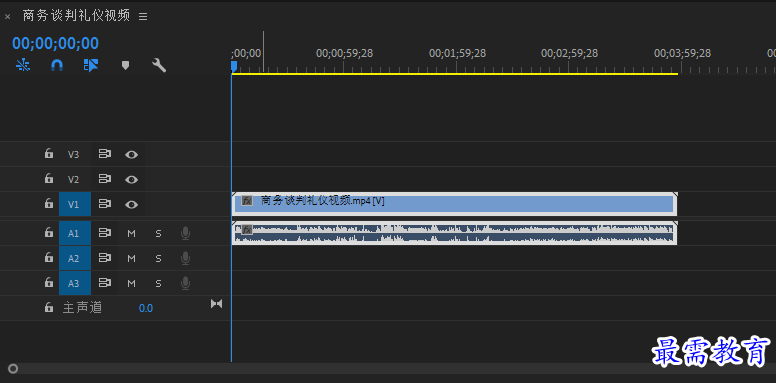Click ruler at 00;00;59;28
This screenshot has width=776, height=383.
click(x=343, y=53)
